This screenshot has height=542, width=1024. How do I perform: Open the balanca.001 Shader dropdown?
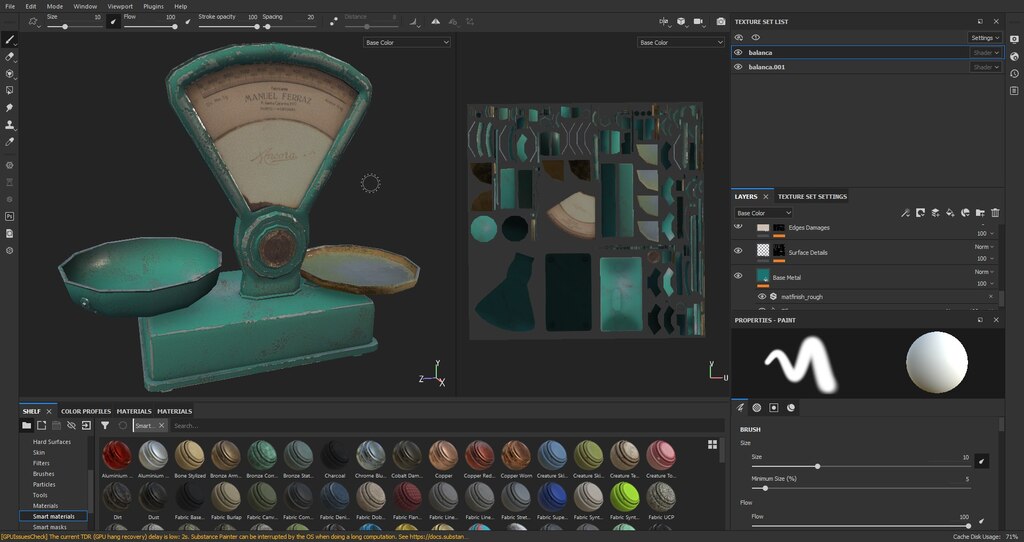pos(986,67)
